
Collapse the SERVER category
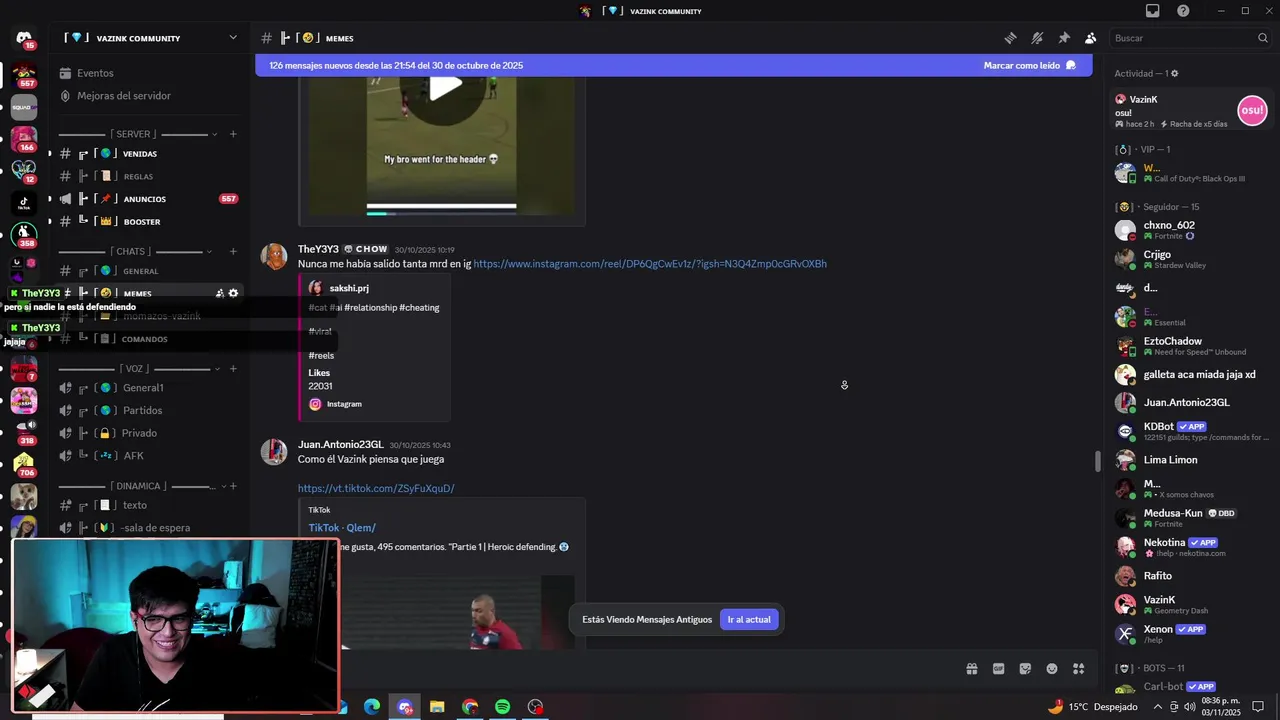point(137,134)
